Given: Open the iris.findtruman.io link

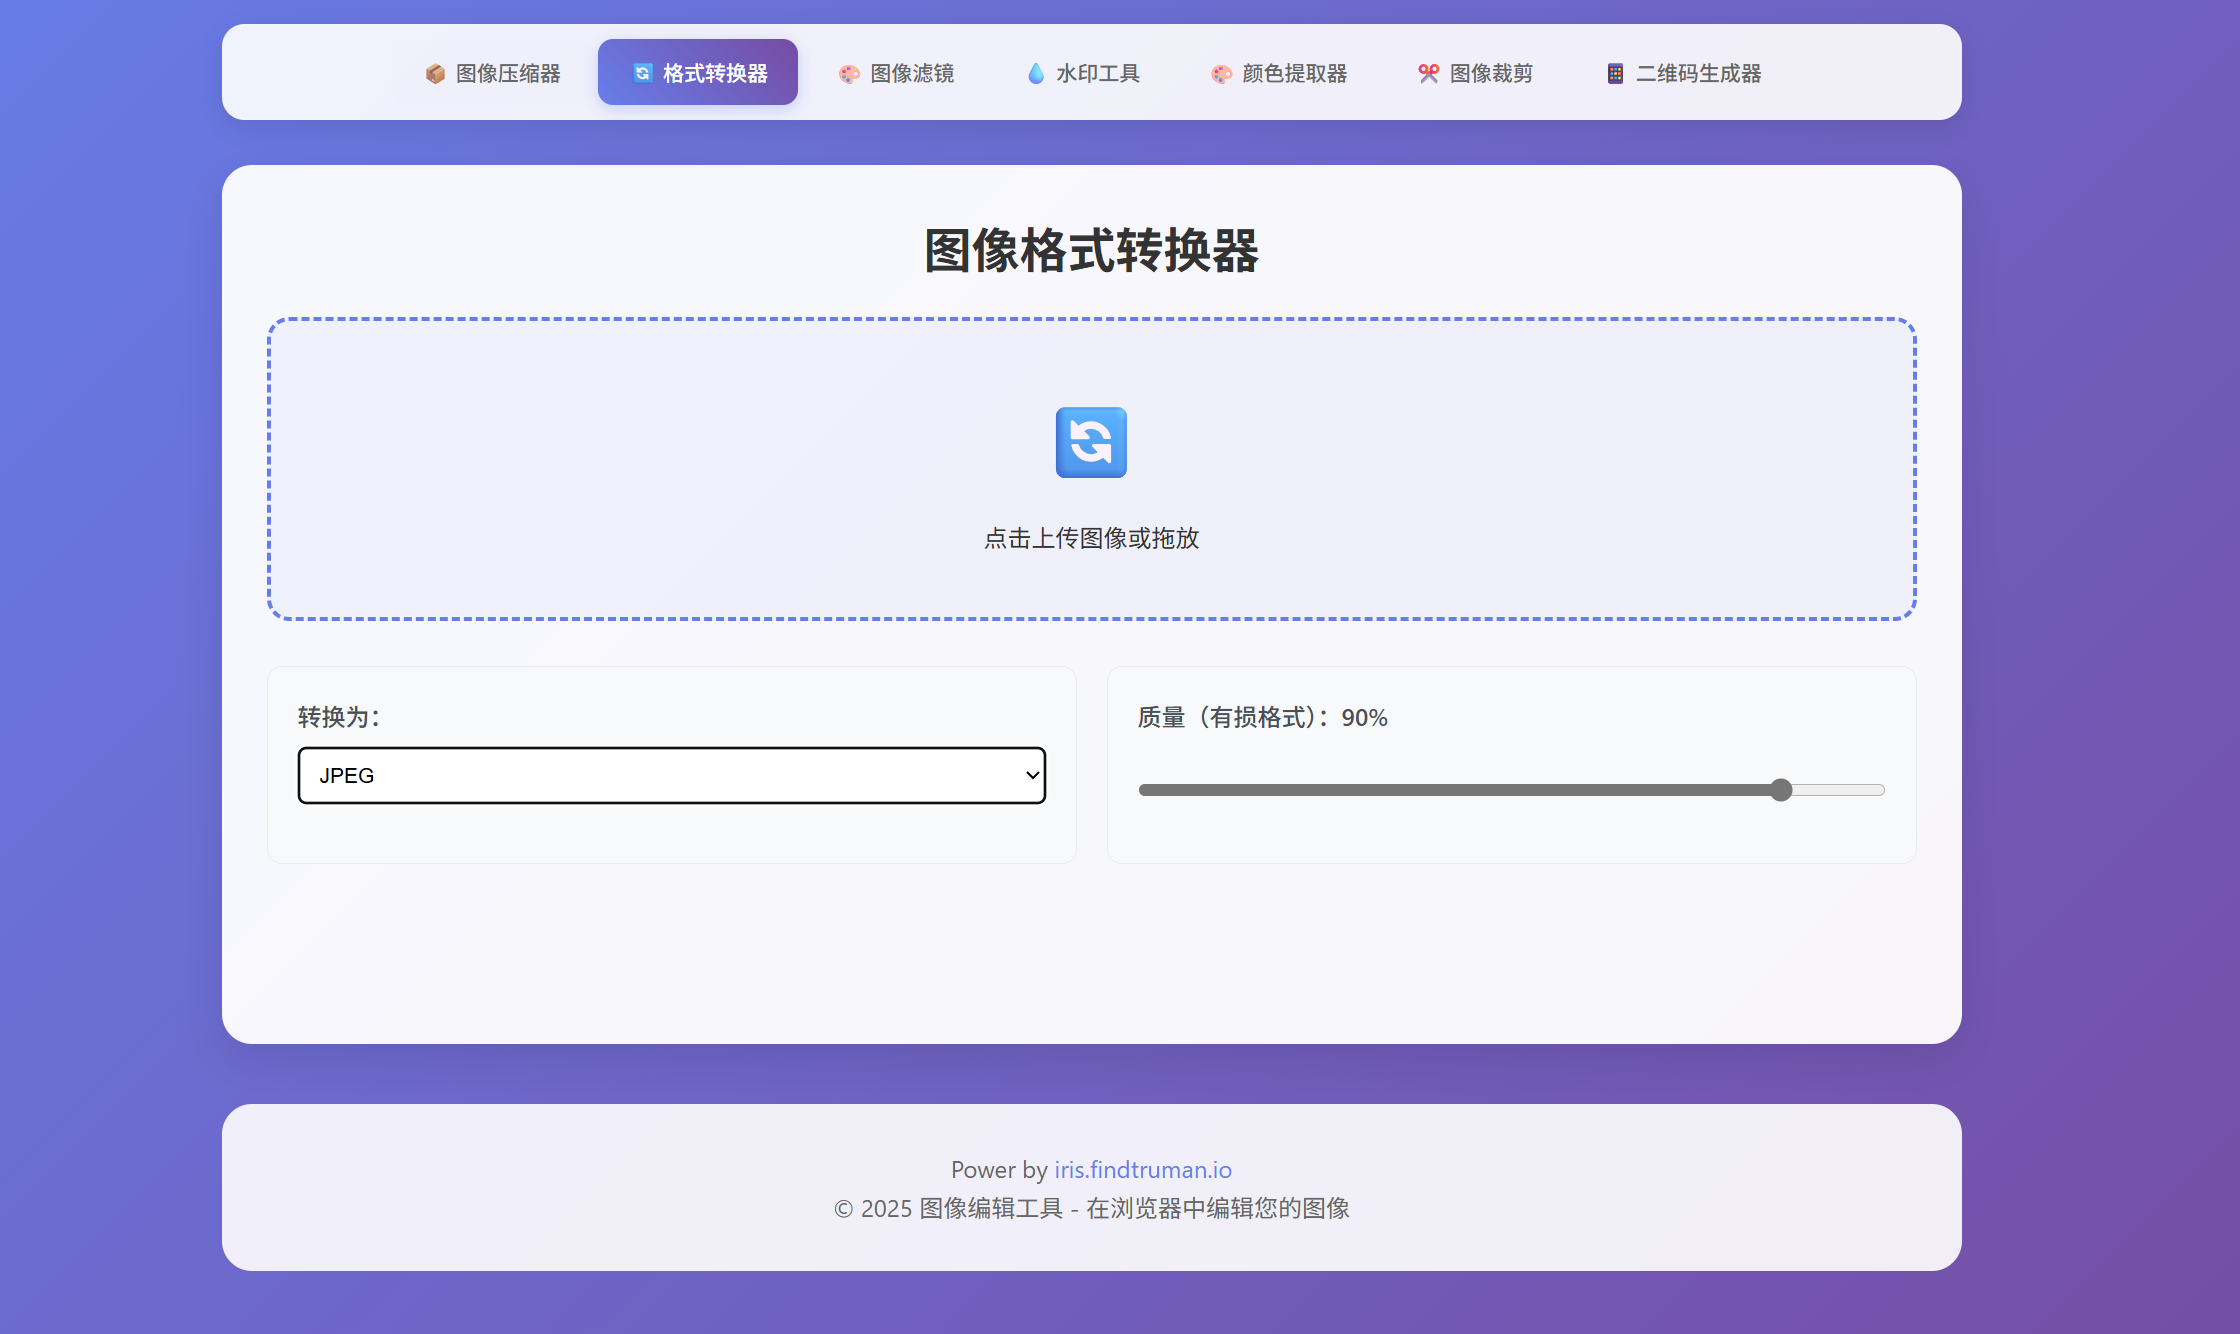Looking at the screenshot, I should tap(1142, 1169).
